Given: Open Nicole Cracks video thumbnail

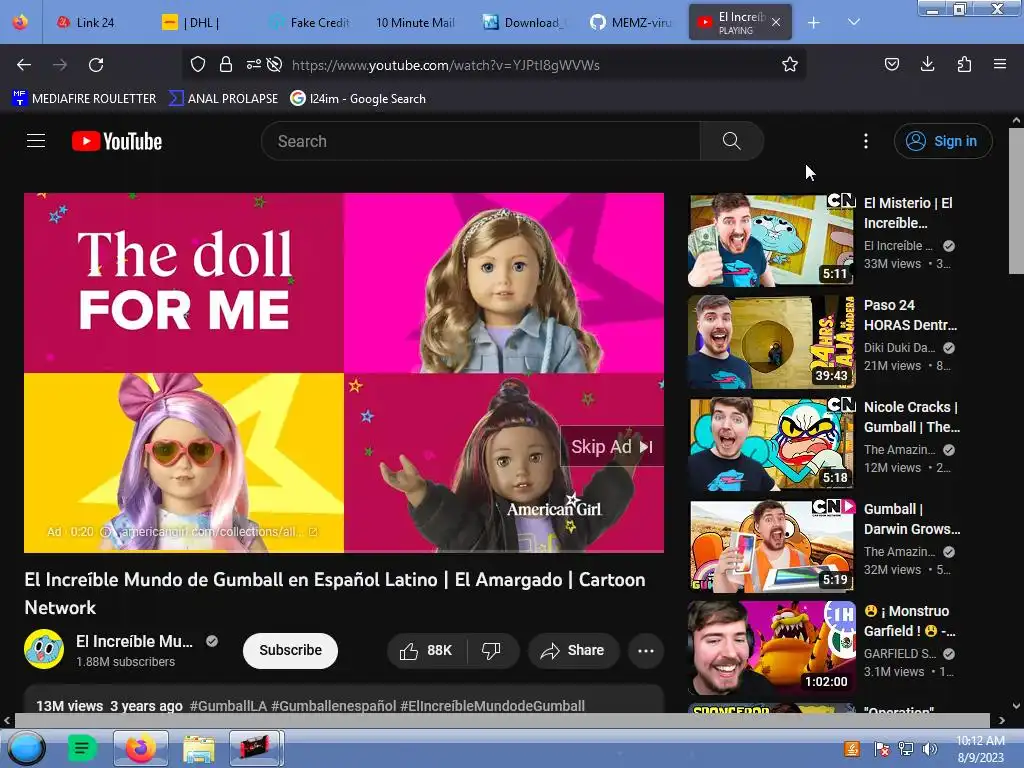Looking at the screenshot, I should pyautogui.click(x=771, y=444).
